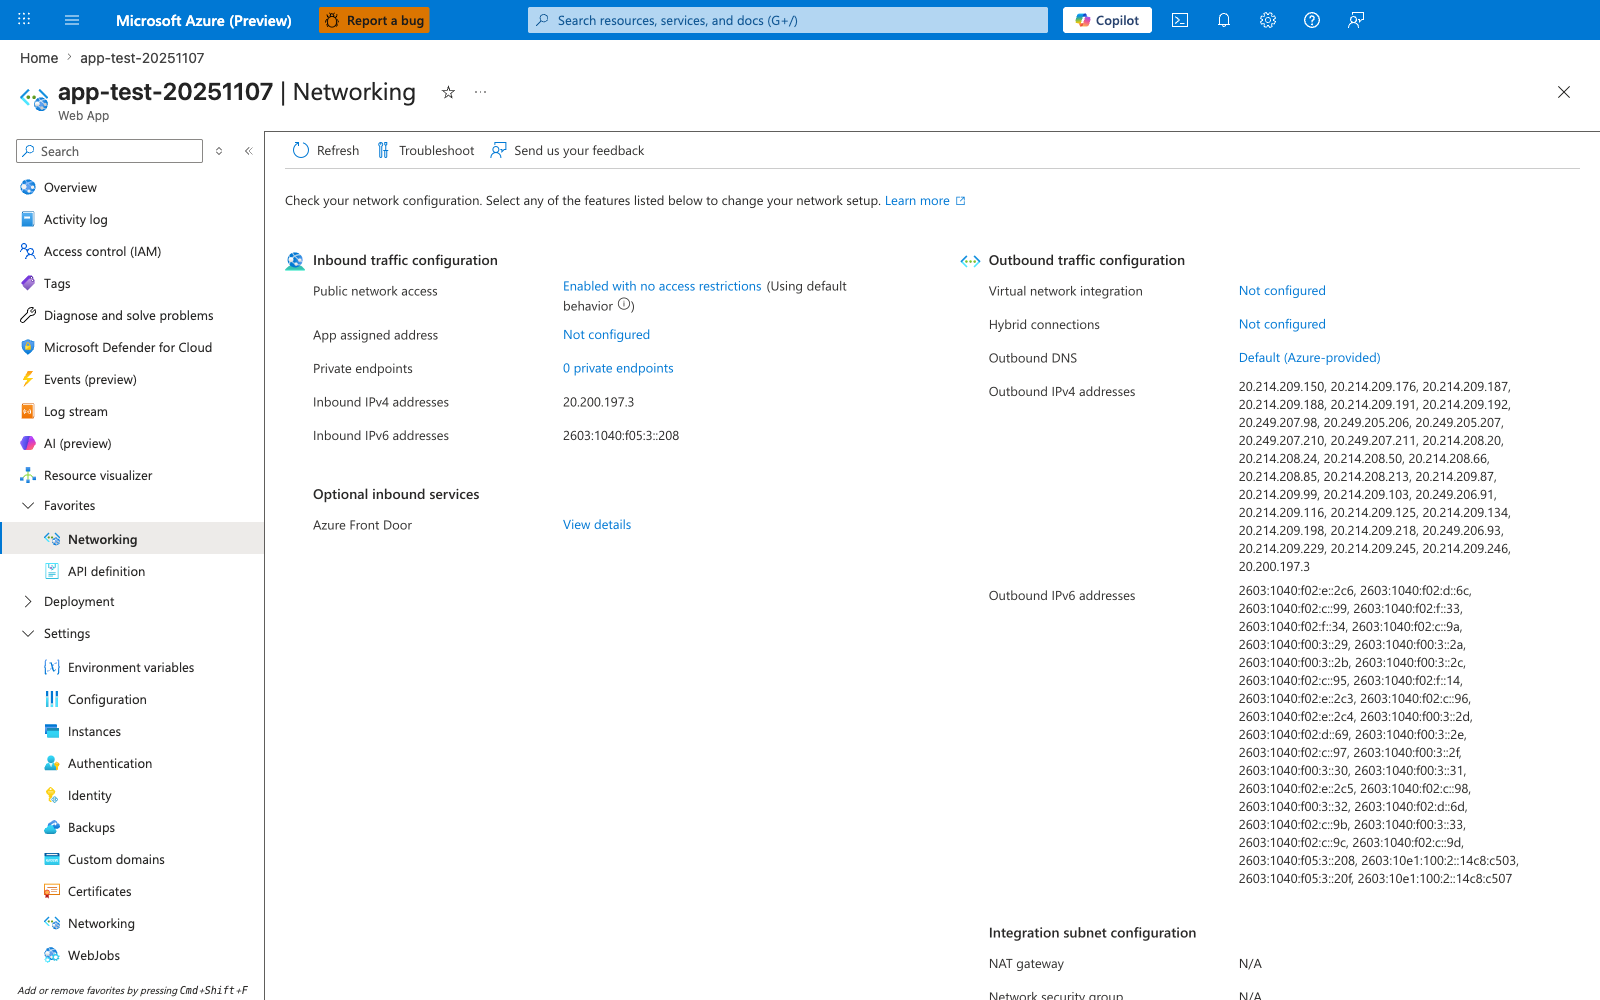Viewport: 1600px width, 1000px height.
Task: Open the more options ellipsis near title
Action: click(481, 92)
